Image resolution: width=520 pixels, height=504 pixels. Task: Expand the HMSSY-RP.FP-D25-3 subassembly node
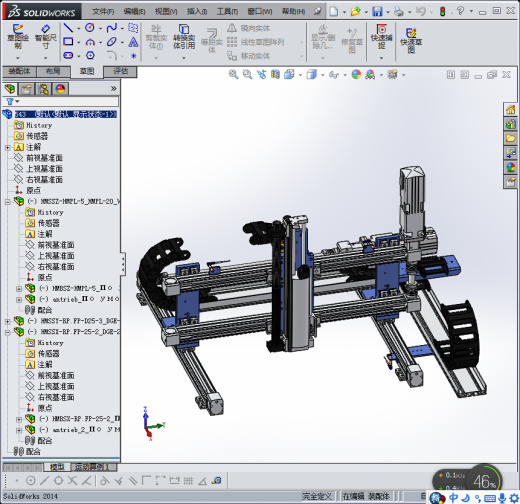click(8, 321)
